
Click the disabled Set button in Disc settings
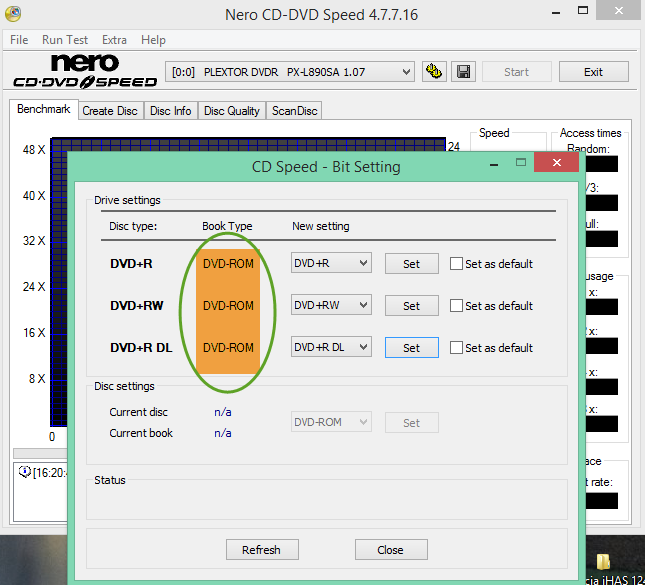[x=411, y=423]
